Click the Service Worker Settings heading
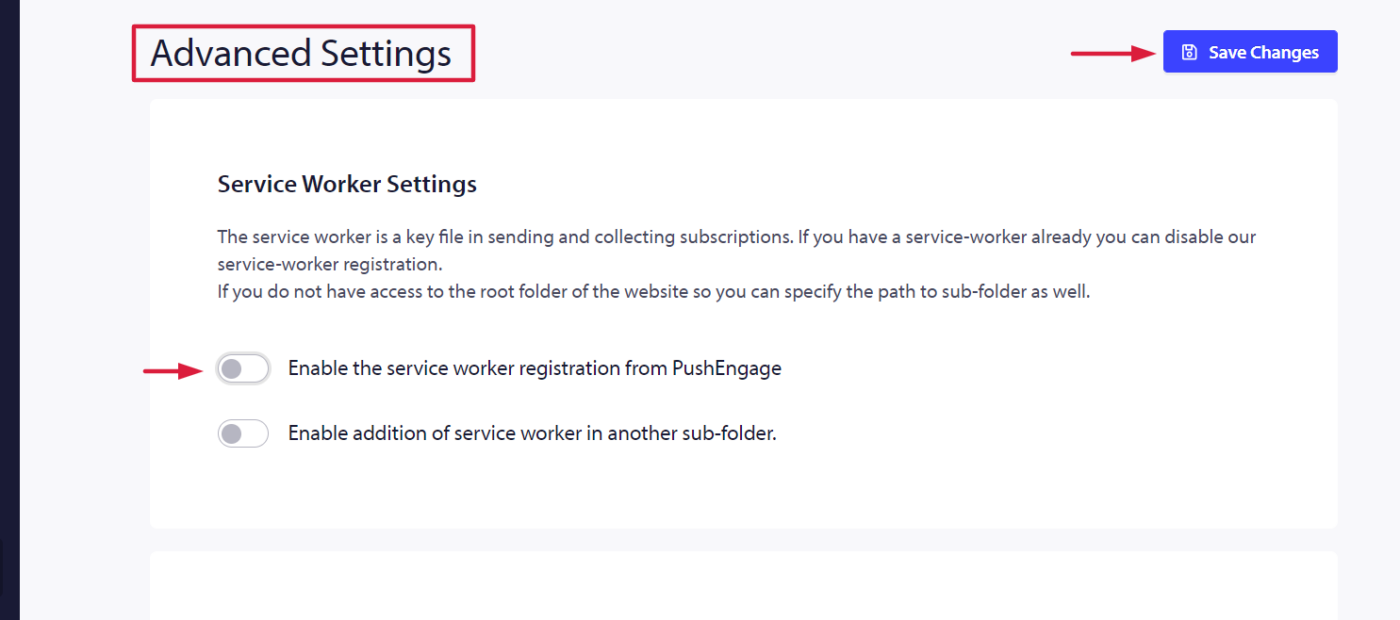Image resolution: width=1400 pixels, height=620 pixels. pyautogui.click(x=347, y=184)
